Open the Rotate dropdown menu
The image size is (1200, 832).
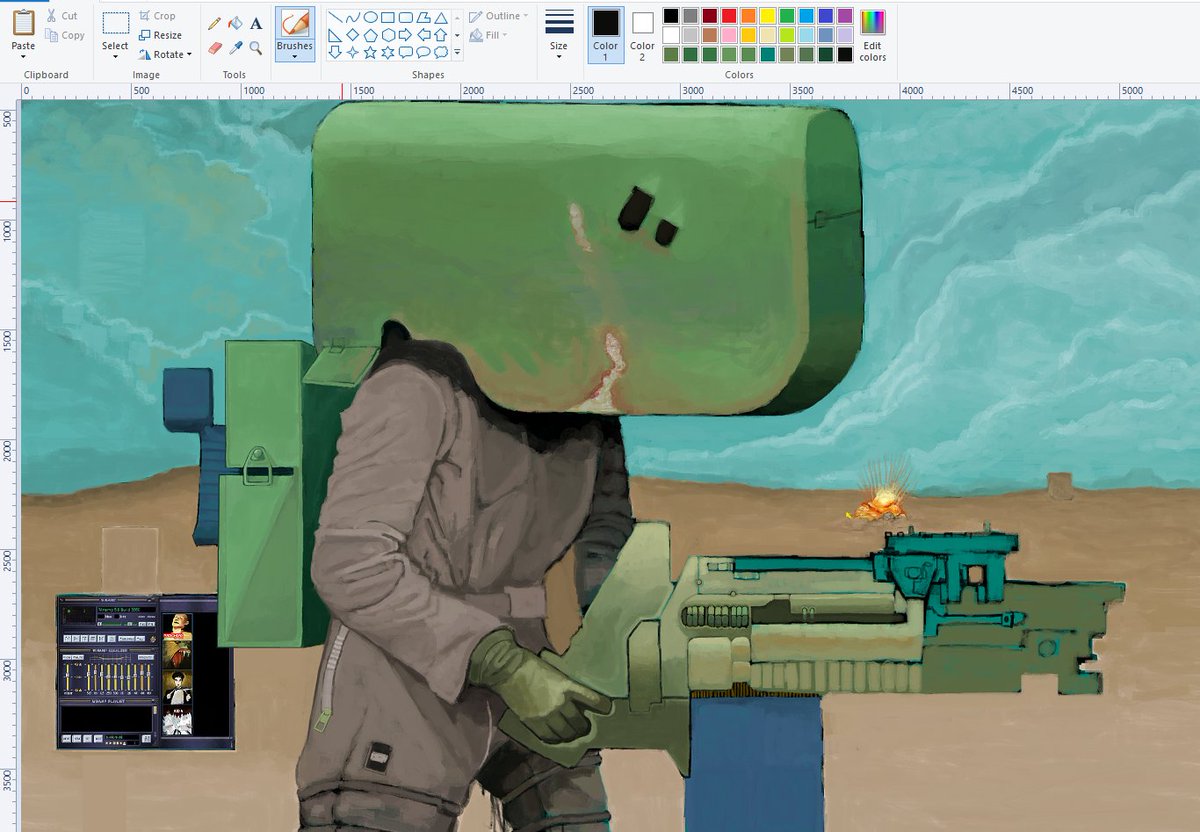pyautogui.click(x=166, y=55)
